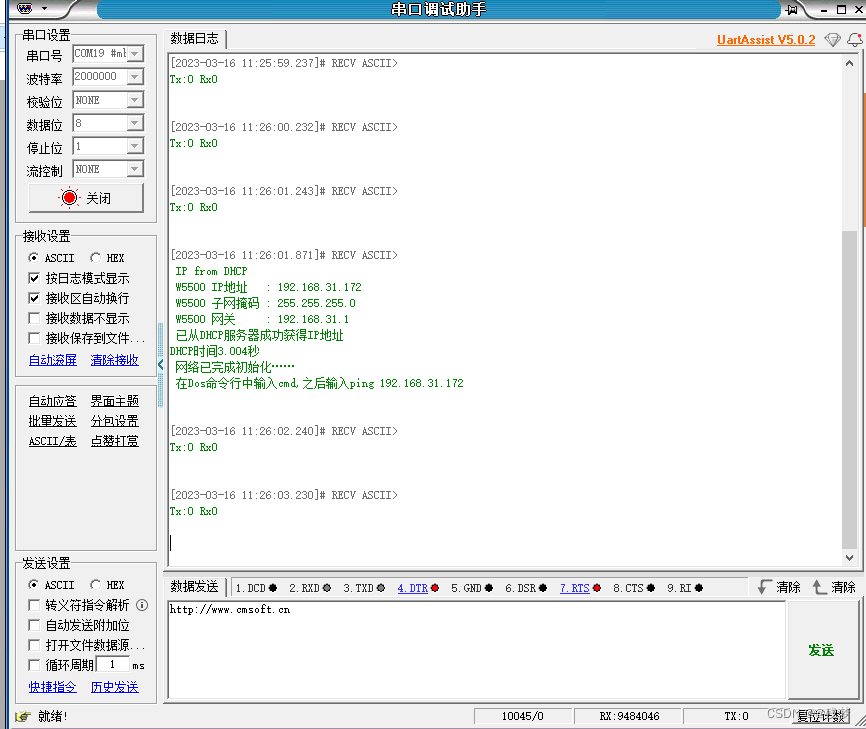This screenshot has width=866, height=729.
Task: Enable 转义符指令解析 checkbox
Action: click(34, 605)
